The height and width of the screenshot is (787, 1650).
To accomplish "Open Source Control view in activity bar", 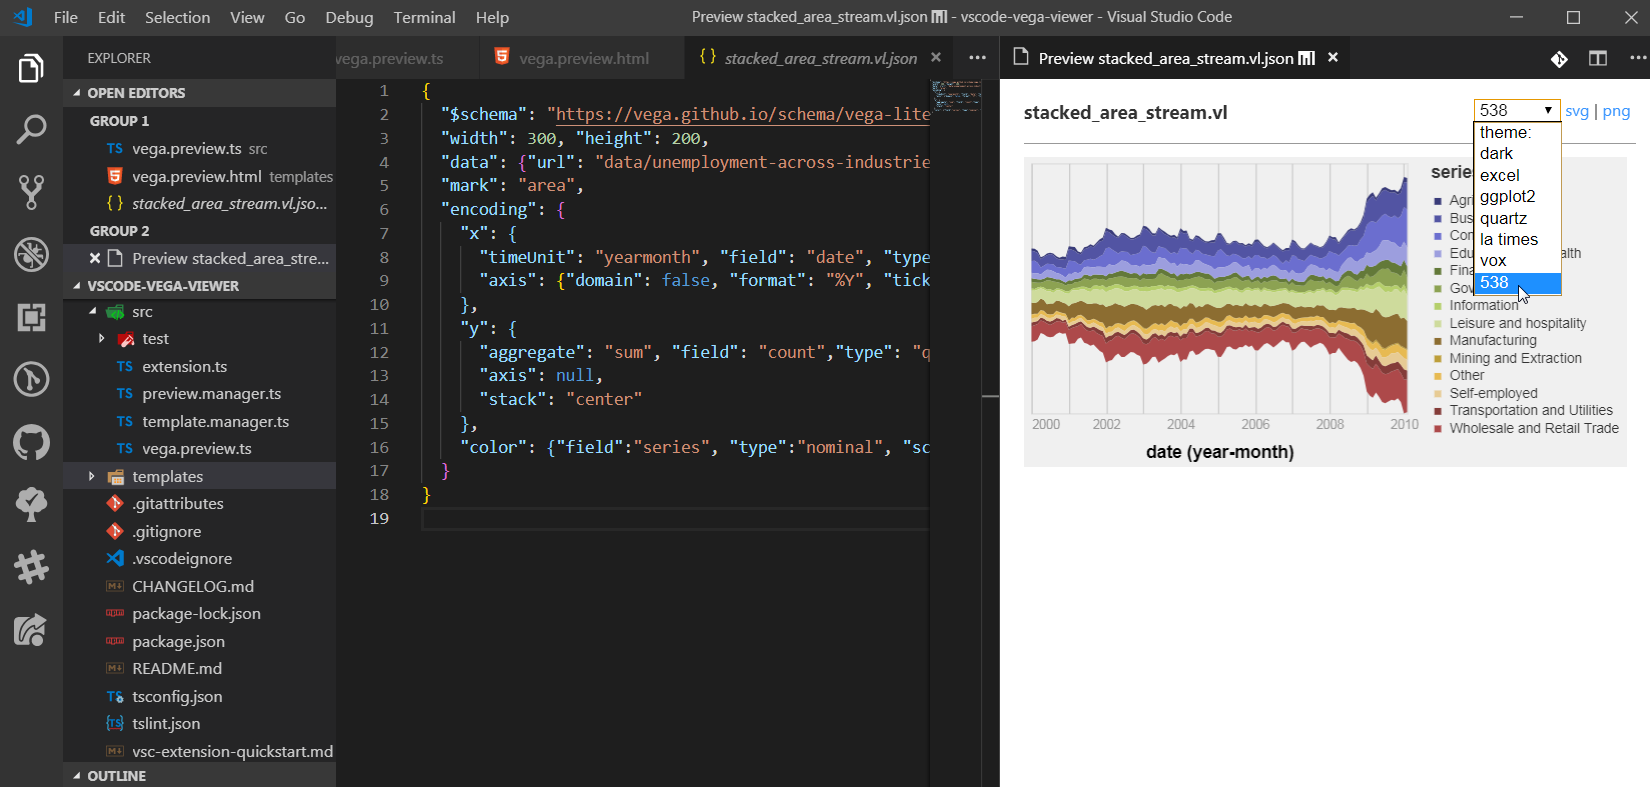I will tap(31, 191).
